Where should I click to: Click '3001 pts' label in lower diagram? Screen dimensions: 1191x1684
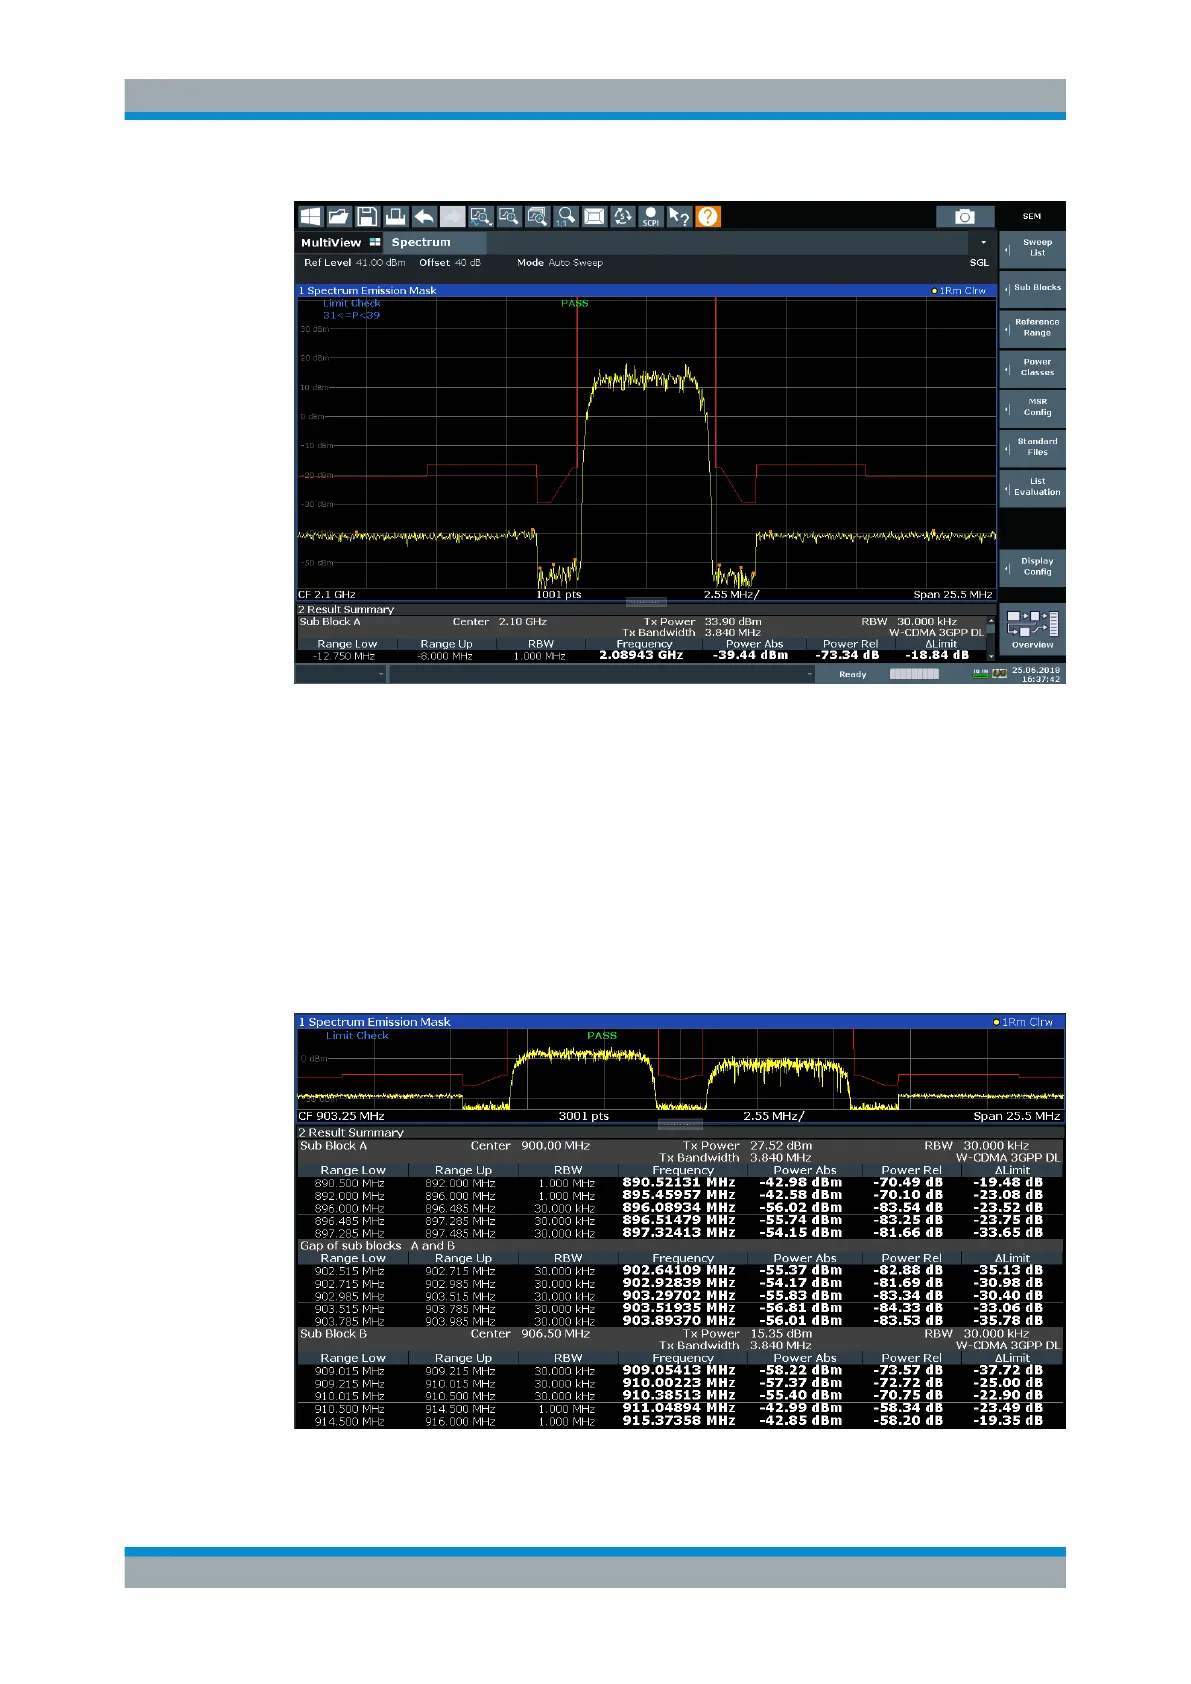click(x=584, y=1116)
